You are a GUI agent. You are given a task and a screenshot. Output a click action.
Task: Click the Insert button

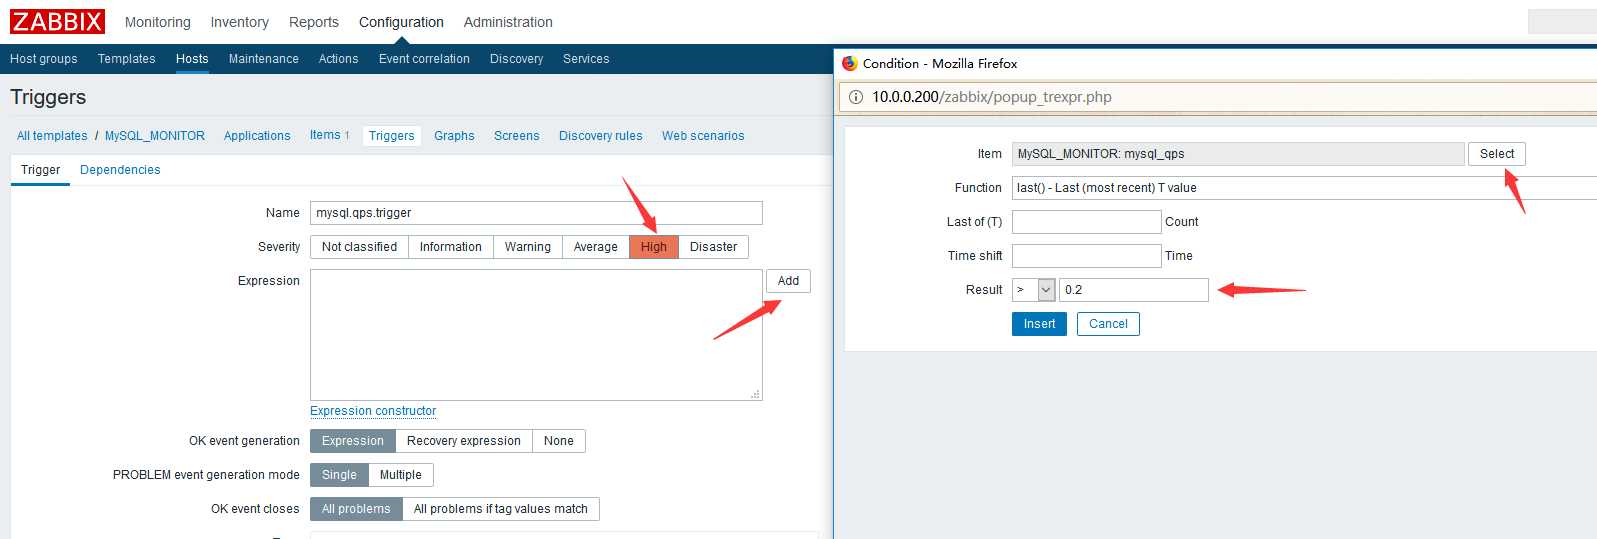coord(1039,324)
